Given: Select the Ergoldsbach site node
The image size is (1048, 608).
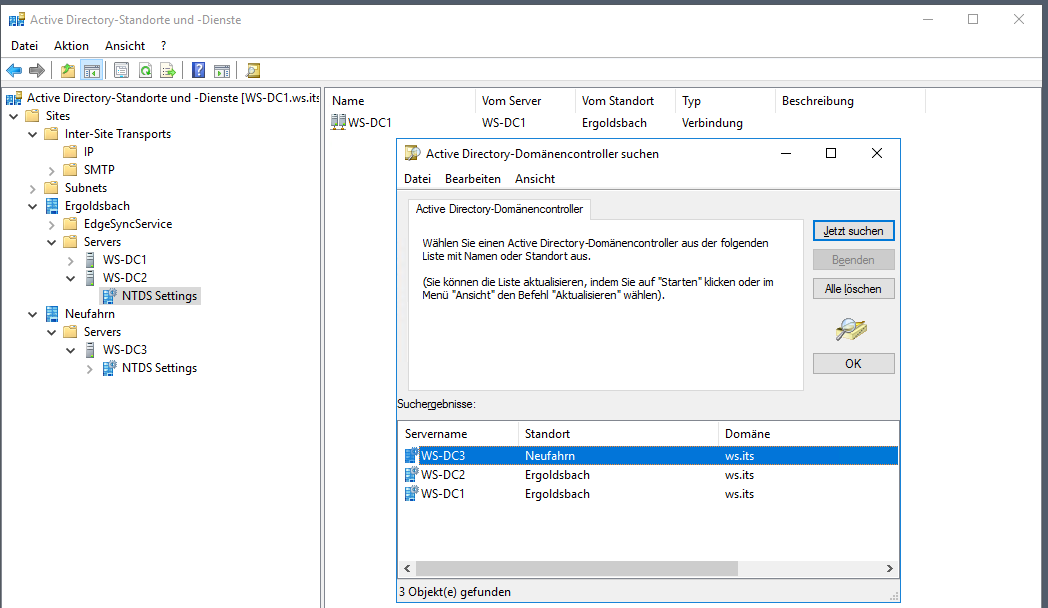Looking at the screenshot, I should pos(97,206).
